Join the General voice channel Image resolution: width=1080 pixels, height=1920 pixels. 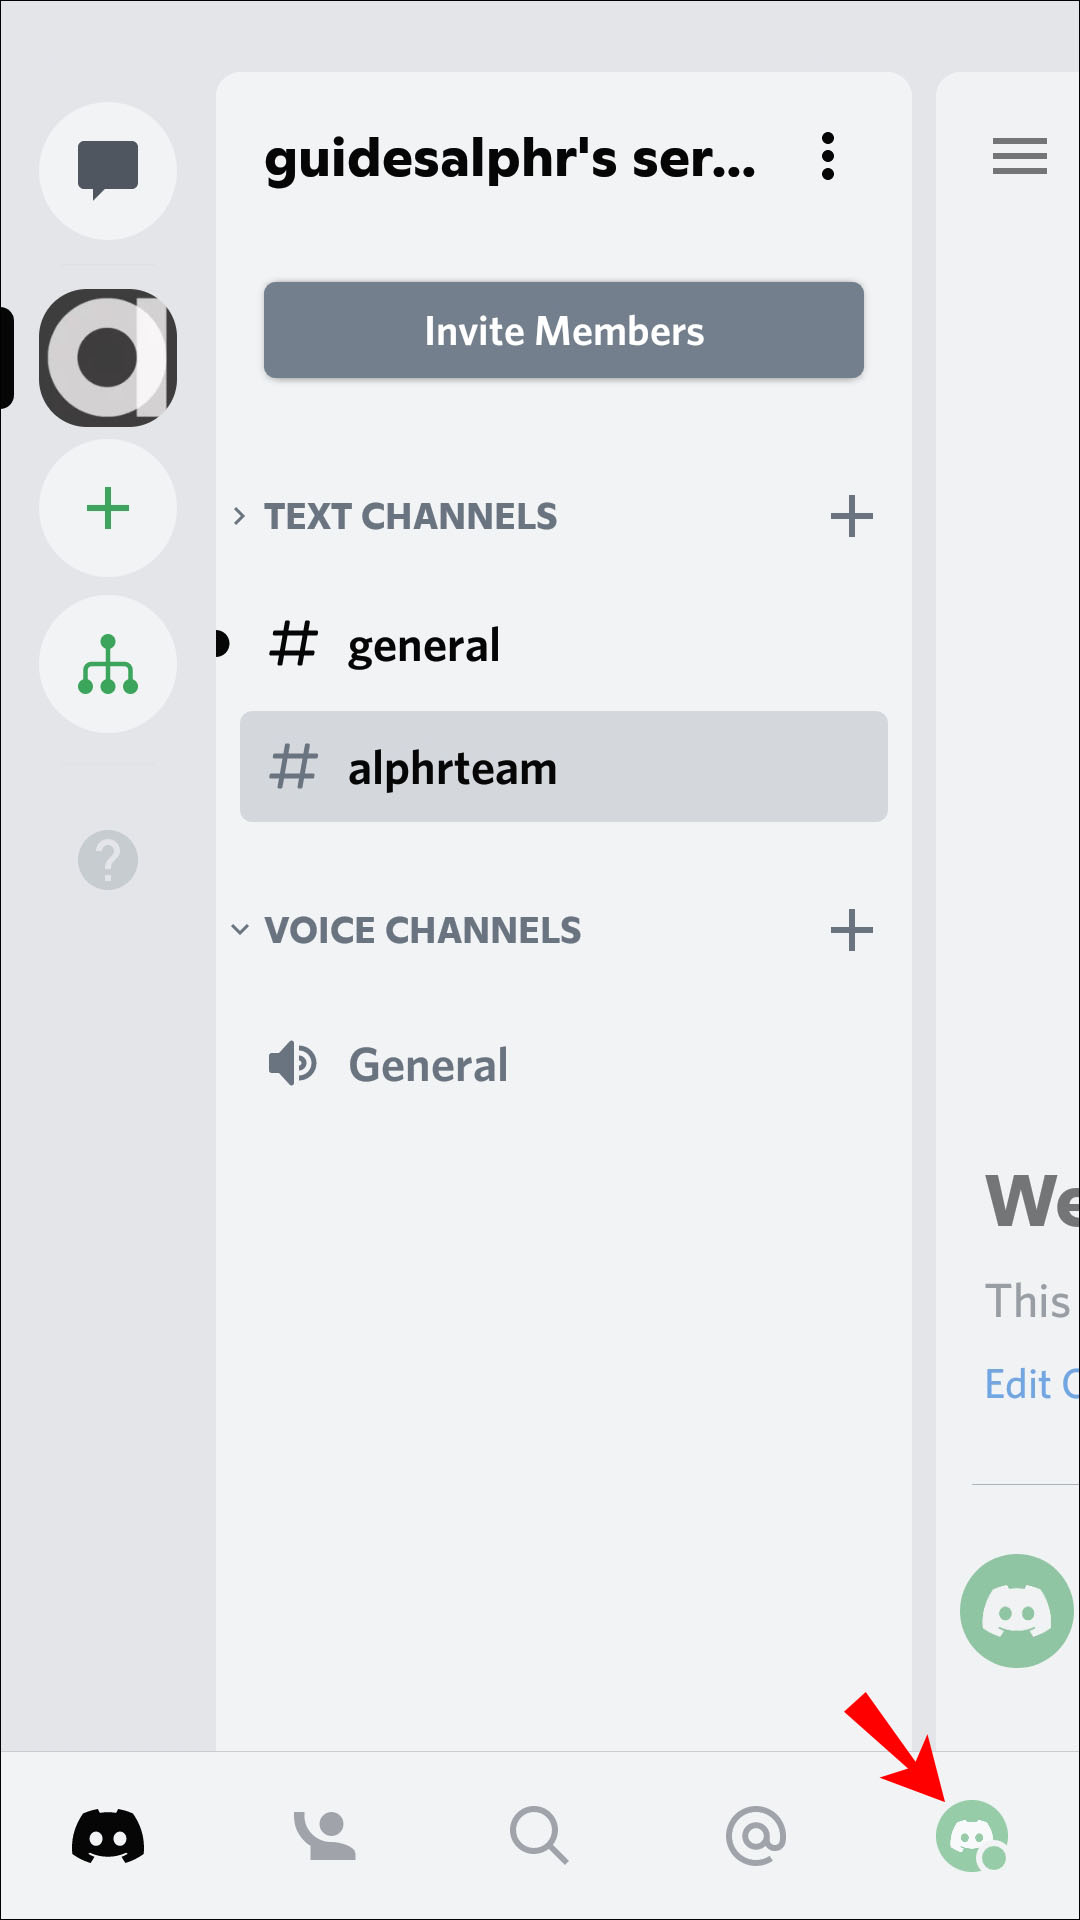[428, 1065]
